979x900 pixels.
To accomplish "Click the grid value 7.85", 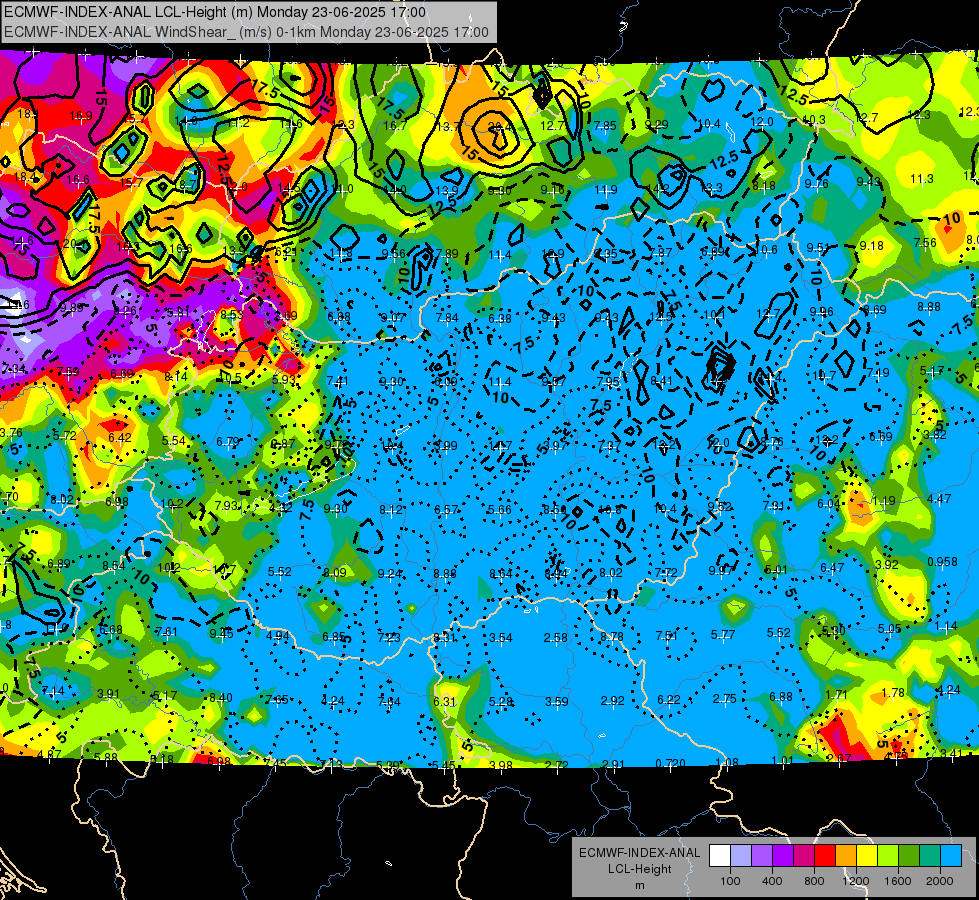I will tap(605, 126).
